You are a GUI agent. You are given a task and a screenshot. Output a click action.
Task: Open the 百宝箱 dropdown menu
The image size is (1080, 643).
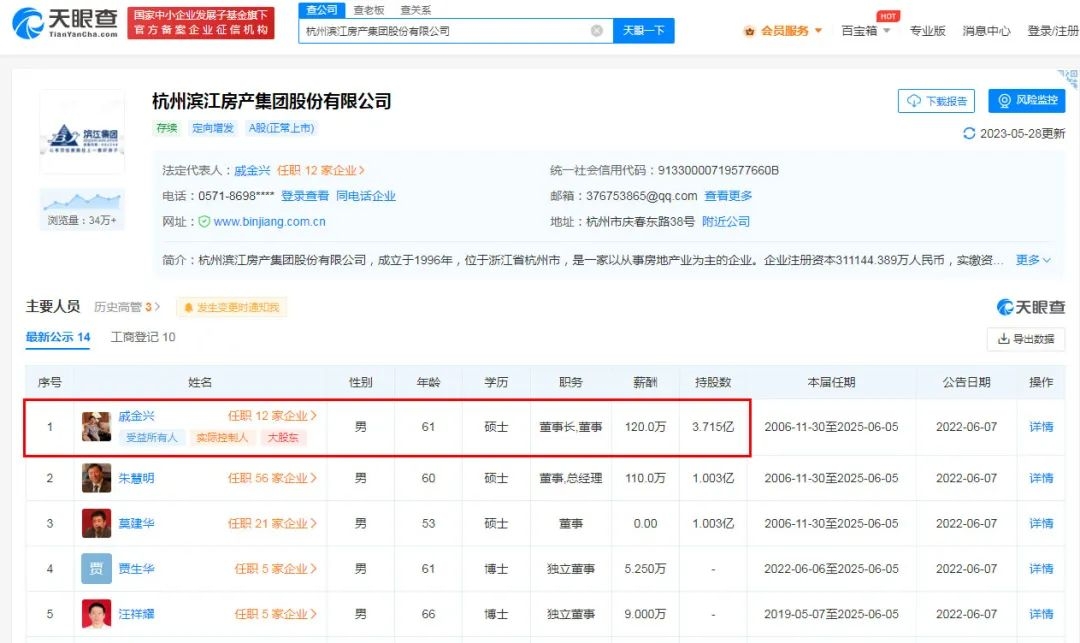tap(866, 31)
